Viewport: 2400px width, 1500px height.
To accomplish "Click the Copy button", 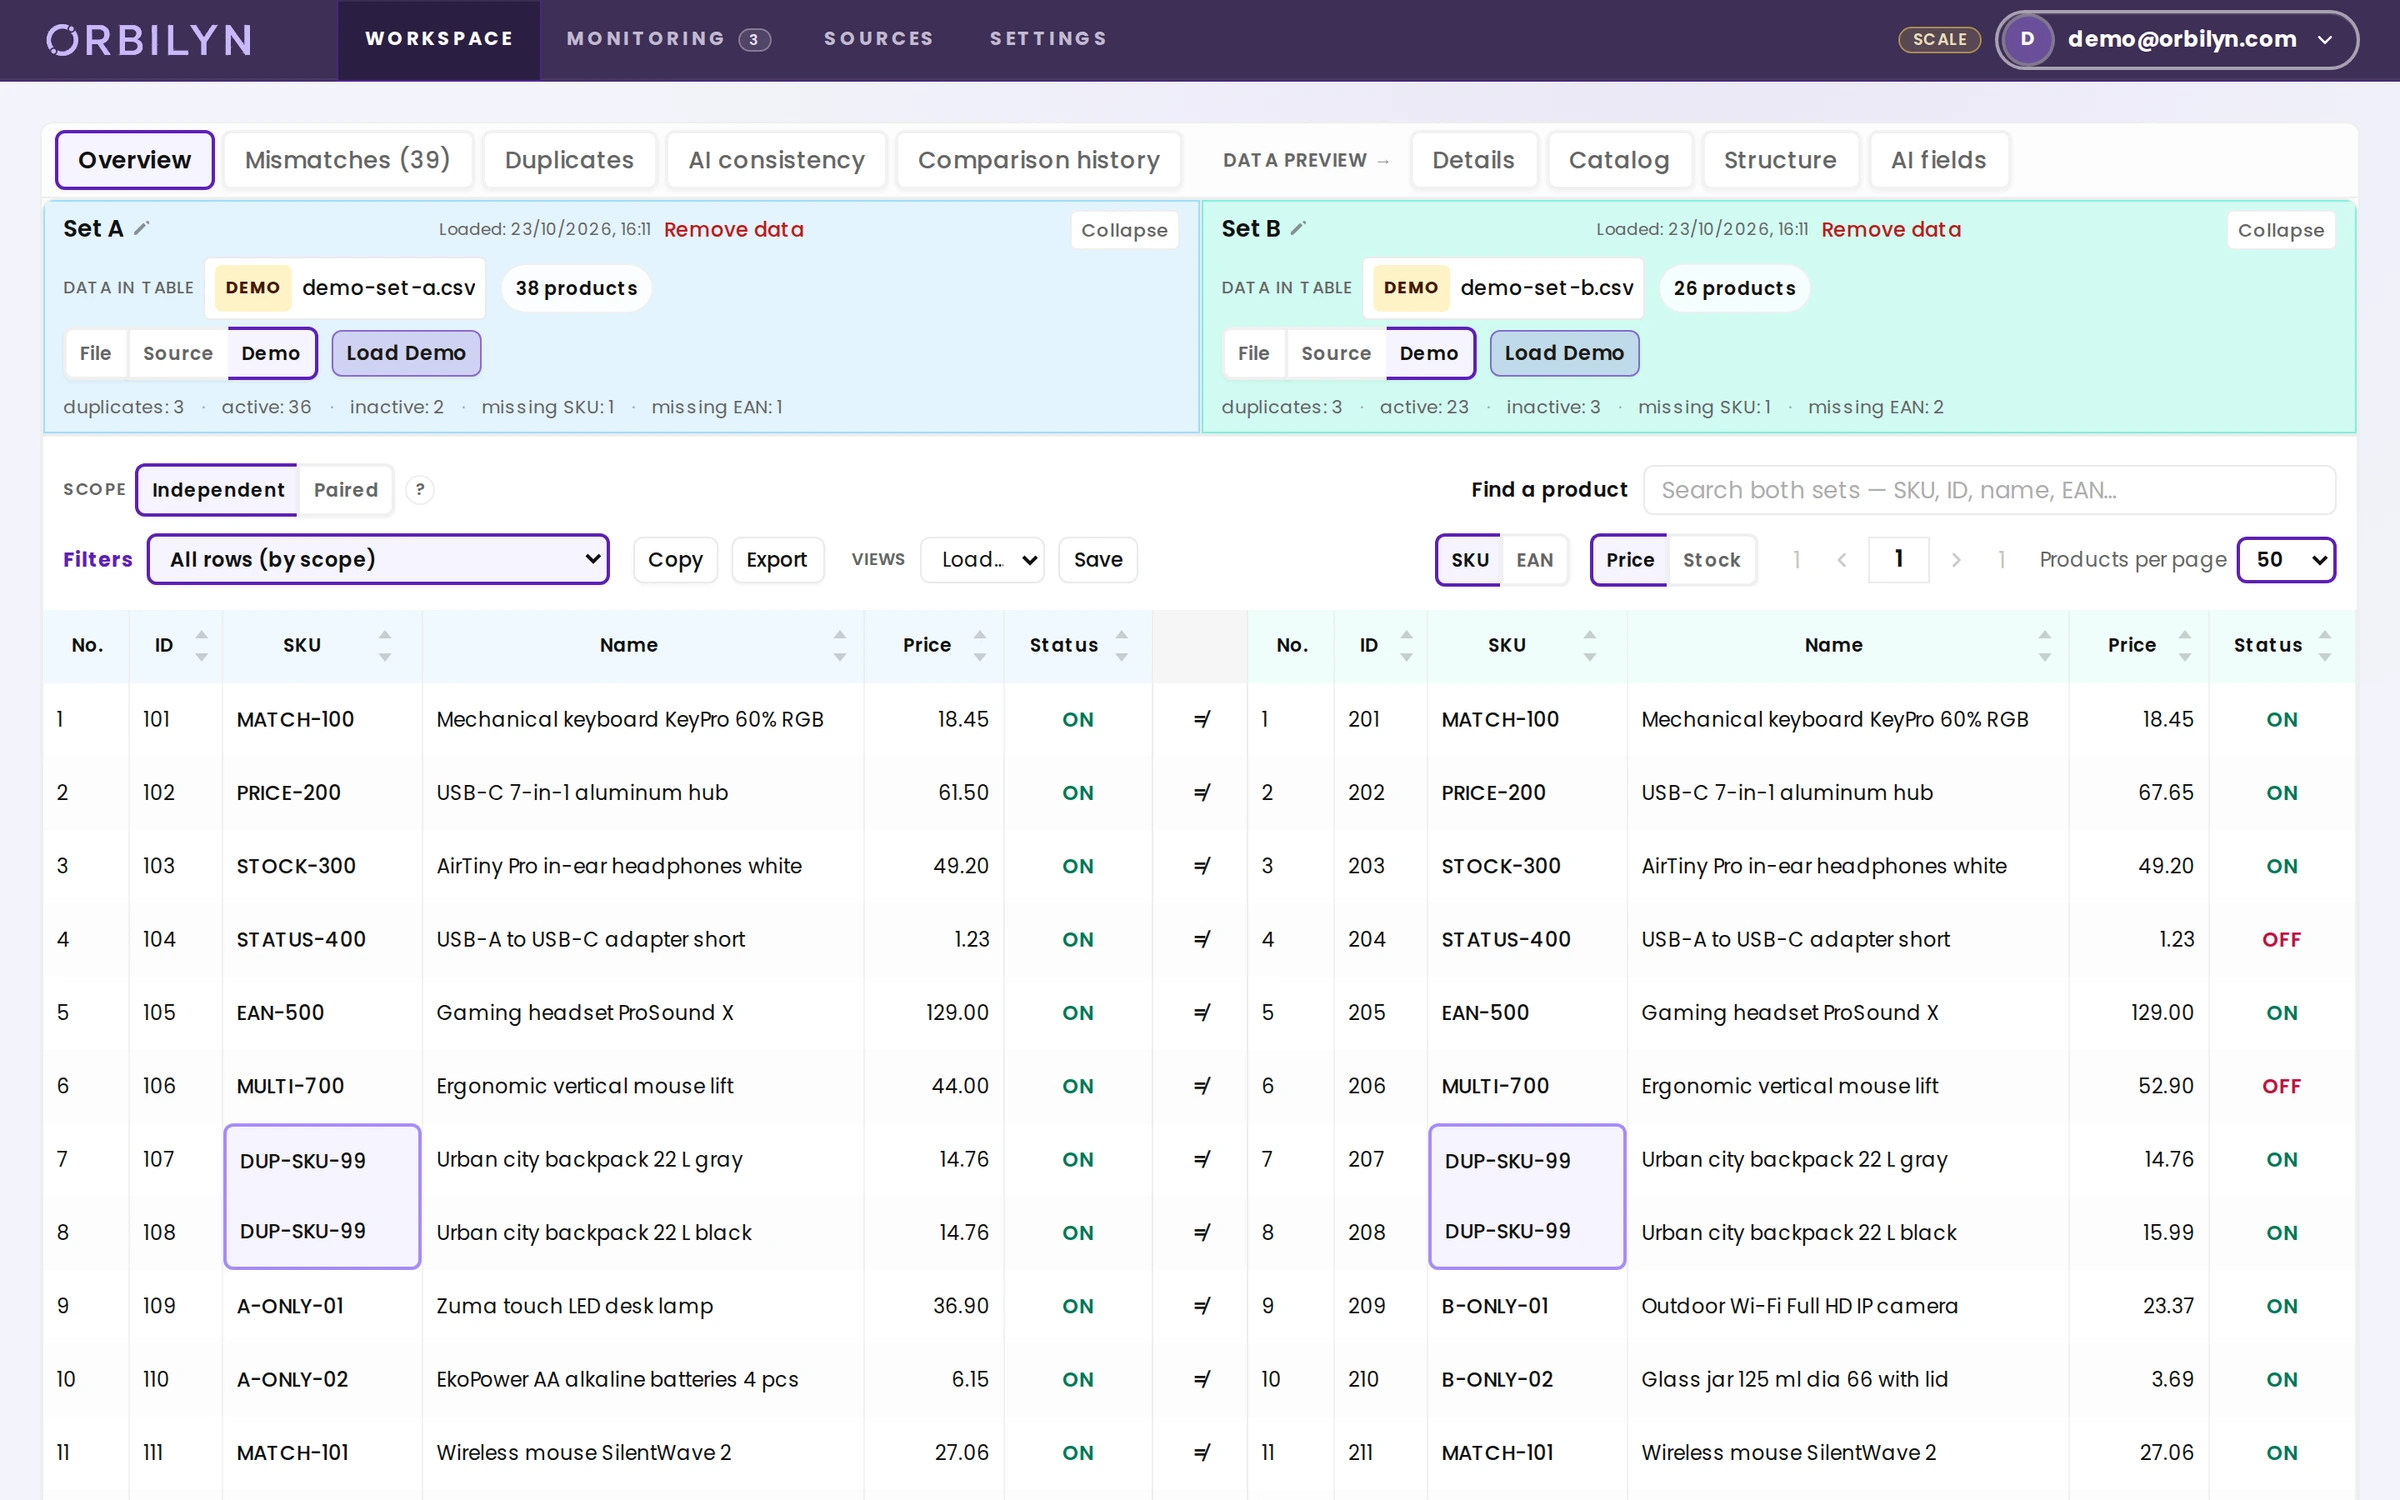I will click(x=675, y=560).
